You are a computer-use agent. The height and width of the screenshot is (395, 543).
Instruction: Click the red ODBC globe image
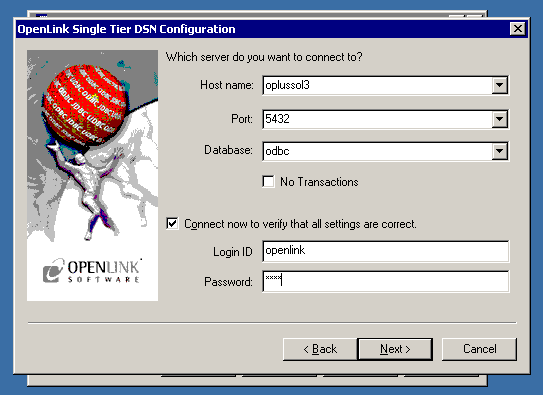(x=85, y=104)
